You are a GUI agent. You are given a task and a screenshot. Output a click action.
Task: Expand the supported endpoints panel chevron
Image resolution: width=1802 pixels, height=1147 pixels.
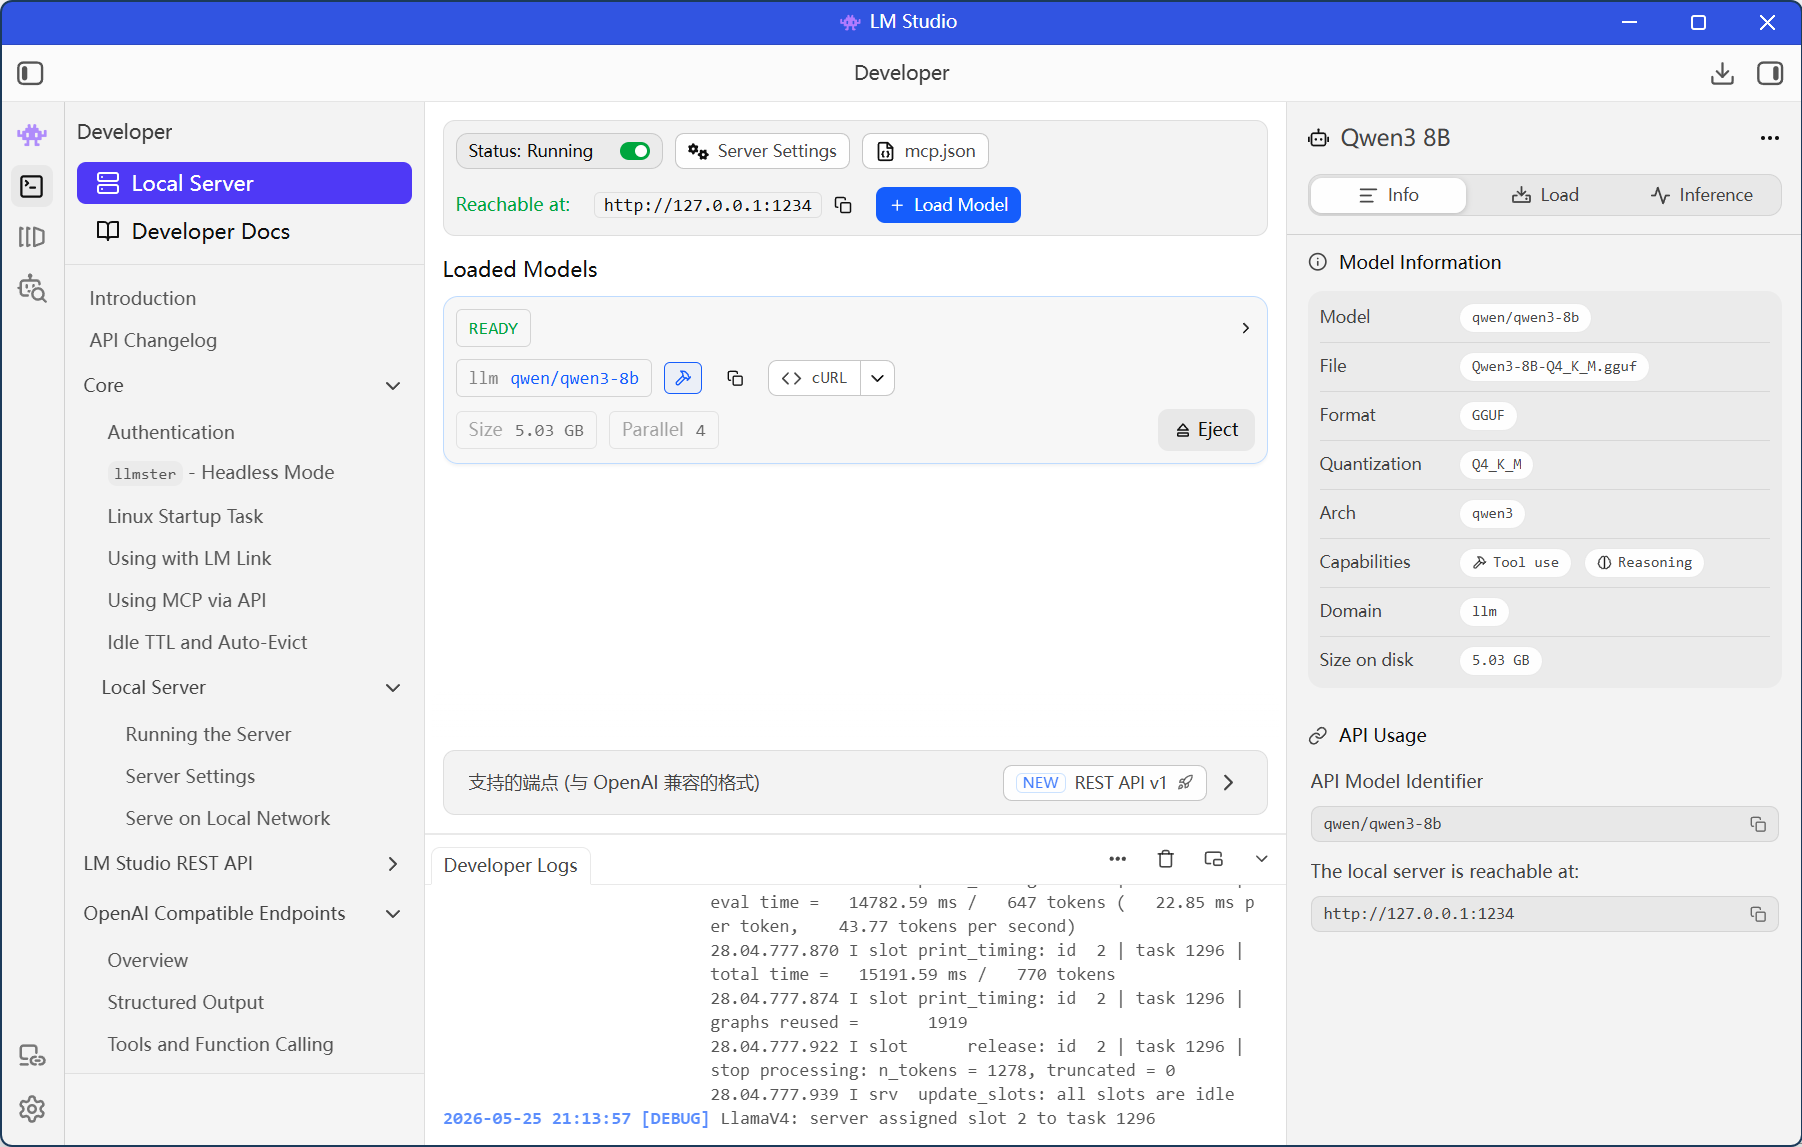(x=1229, y=783)
